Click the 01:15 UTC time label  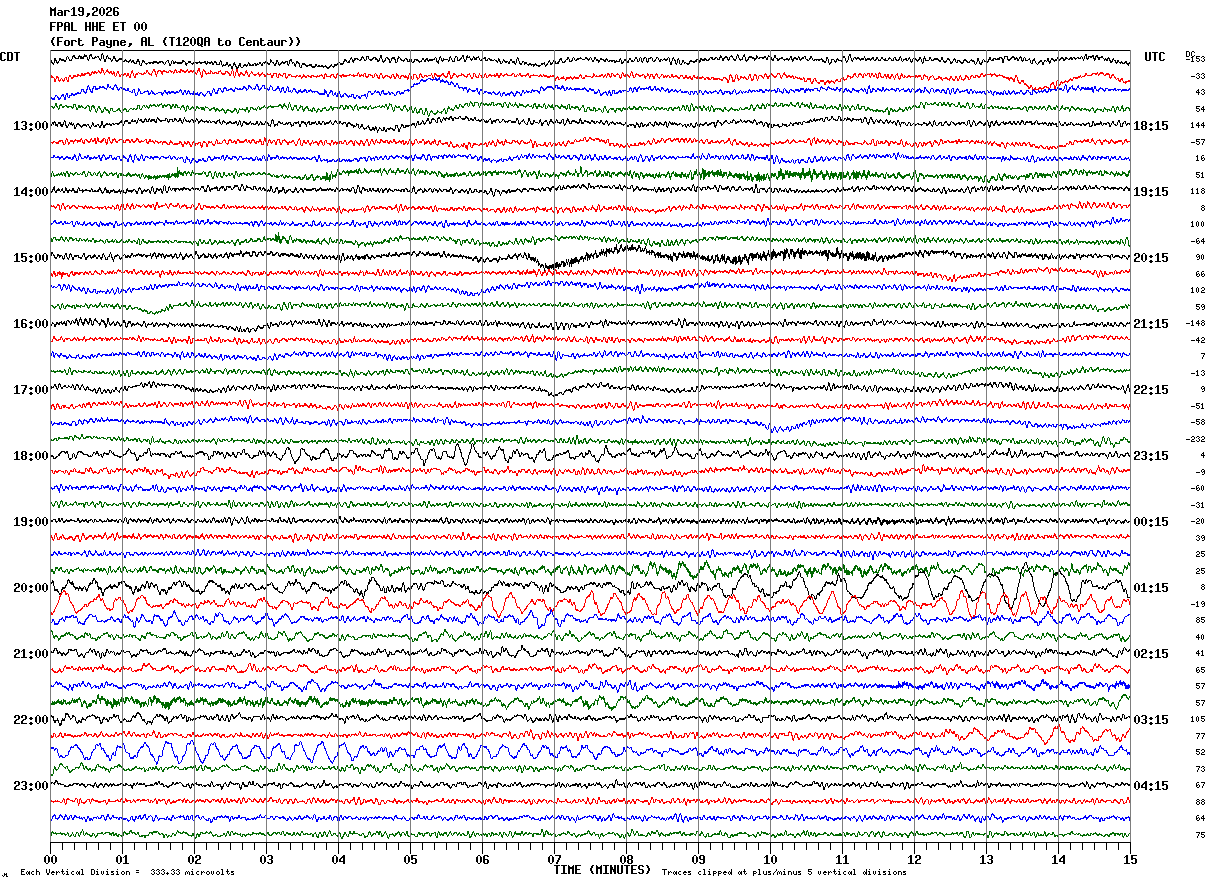(x=1151, y=588)
